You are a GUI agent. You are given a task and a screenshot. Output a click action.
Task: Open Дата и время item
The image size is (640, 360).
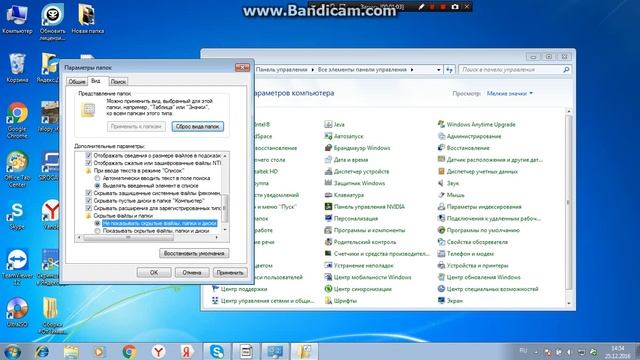(x=346, y=160)
